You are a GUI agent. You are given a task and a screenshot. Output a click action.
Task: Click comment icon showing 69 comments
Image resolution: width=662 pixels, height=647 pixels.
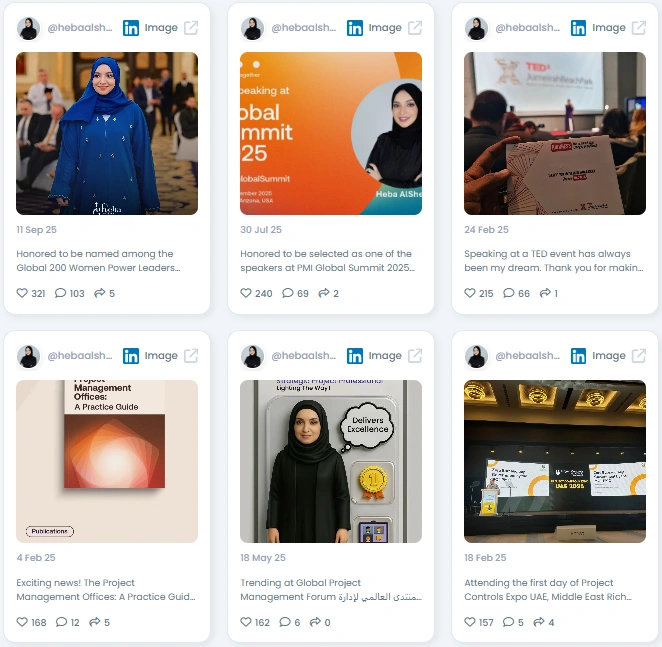[x=288, y=293]
